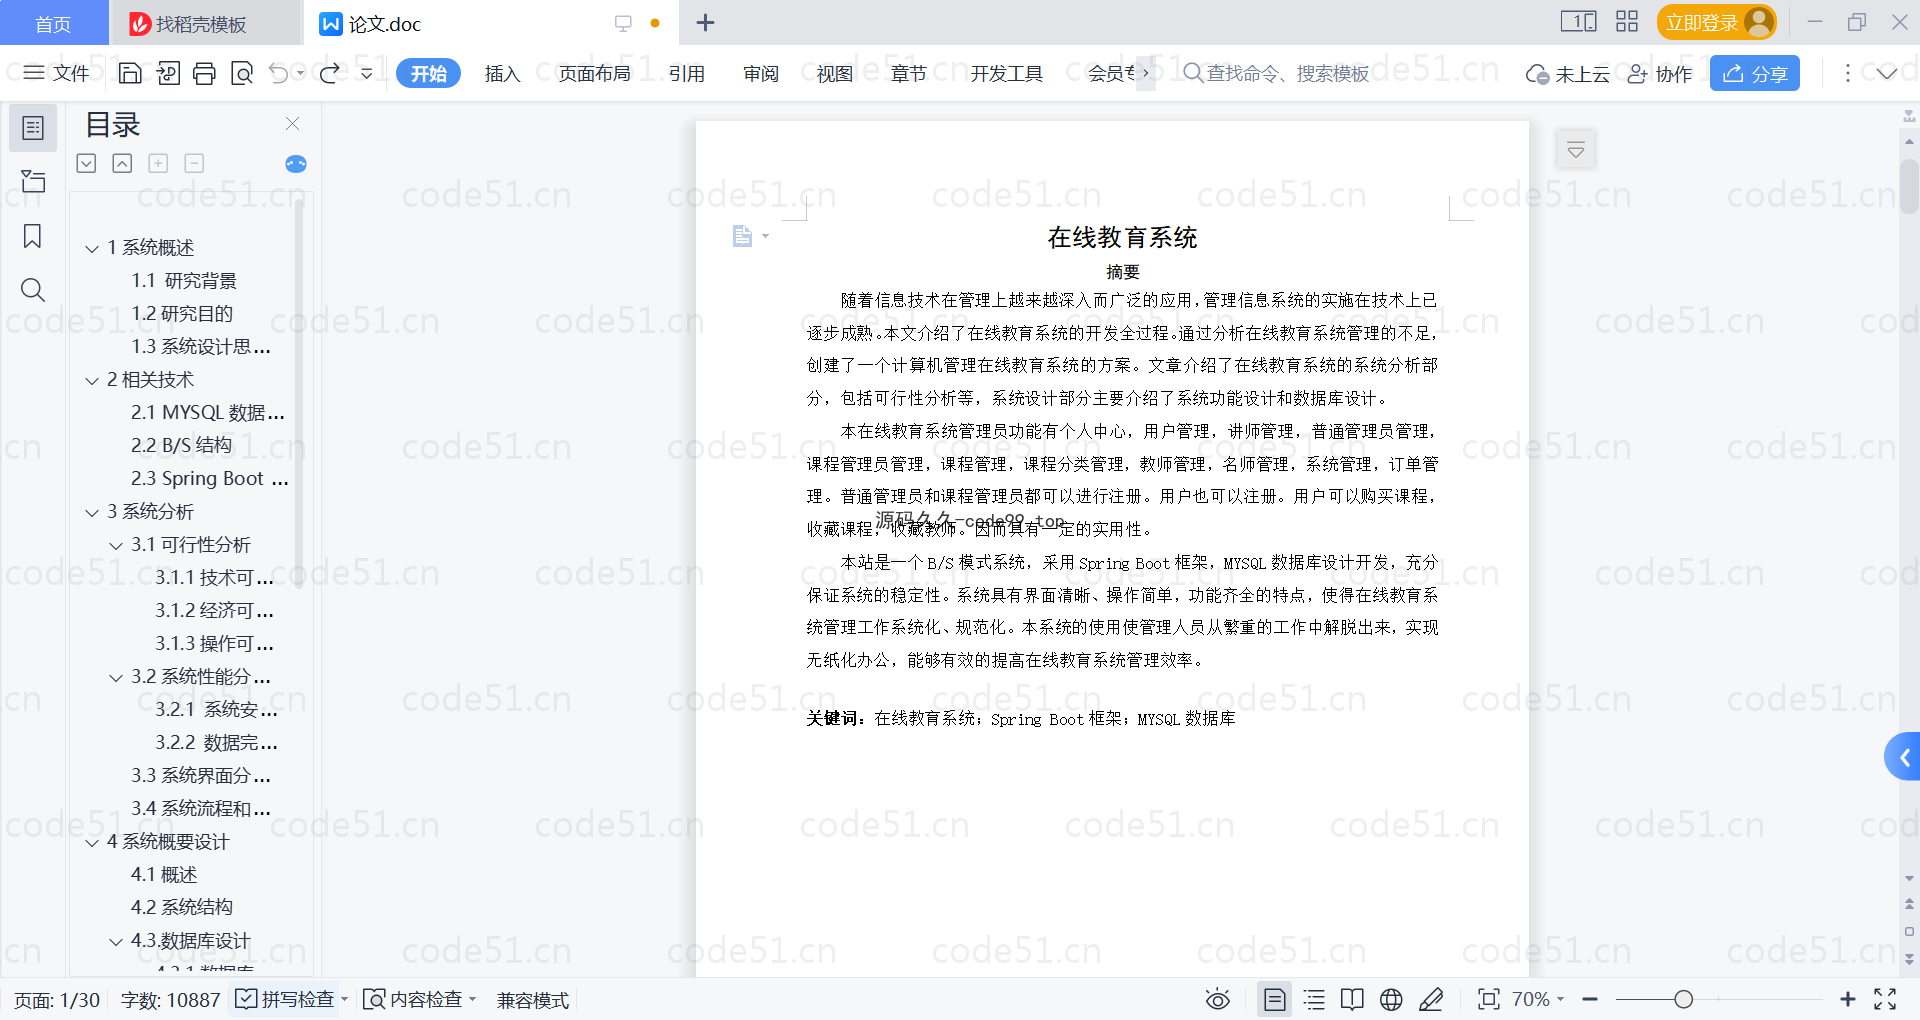Click the page collapse button at top right
The width and height of the screenshot is (1920, 1020).
pyautogui.click(x=1576, y=150)
